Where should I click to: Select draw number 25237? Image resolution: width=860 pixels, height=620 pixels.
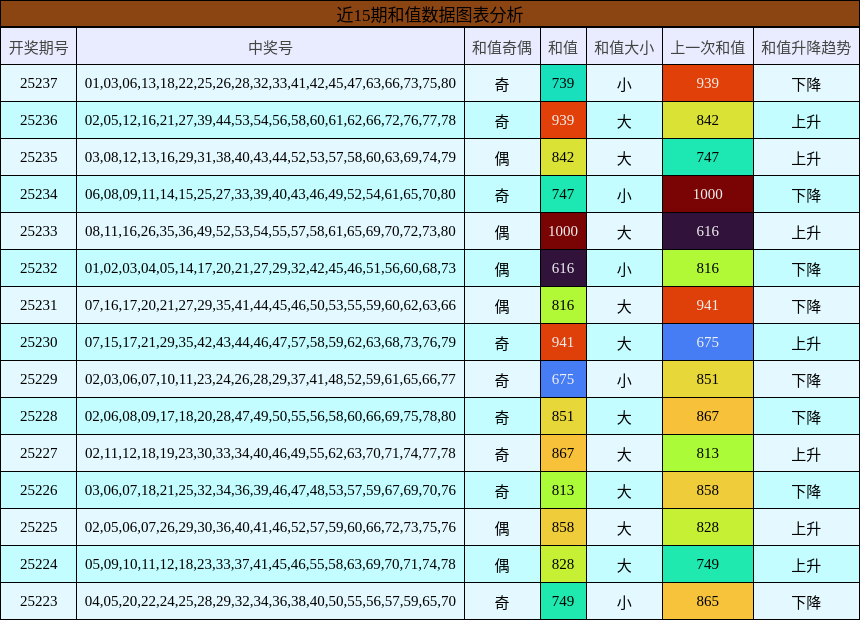38,83
